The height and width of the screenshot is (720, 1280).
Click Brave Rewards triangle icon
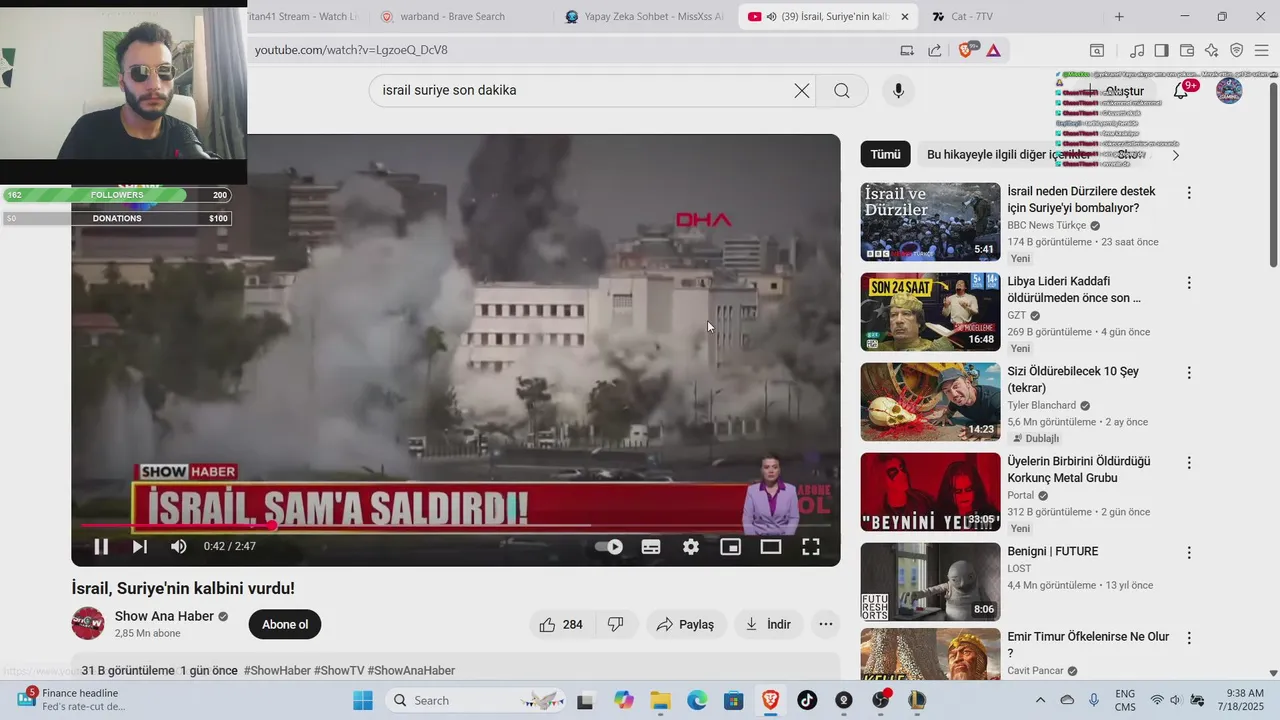pyautogui.click(x=993, y=50)
